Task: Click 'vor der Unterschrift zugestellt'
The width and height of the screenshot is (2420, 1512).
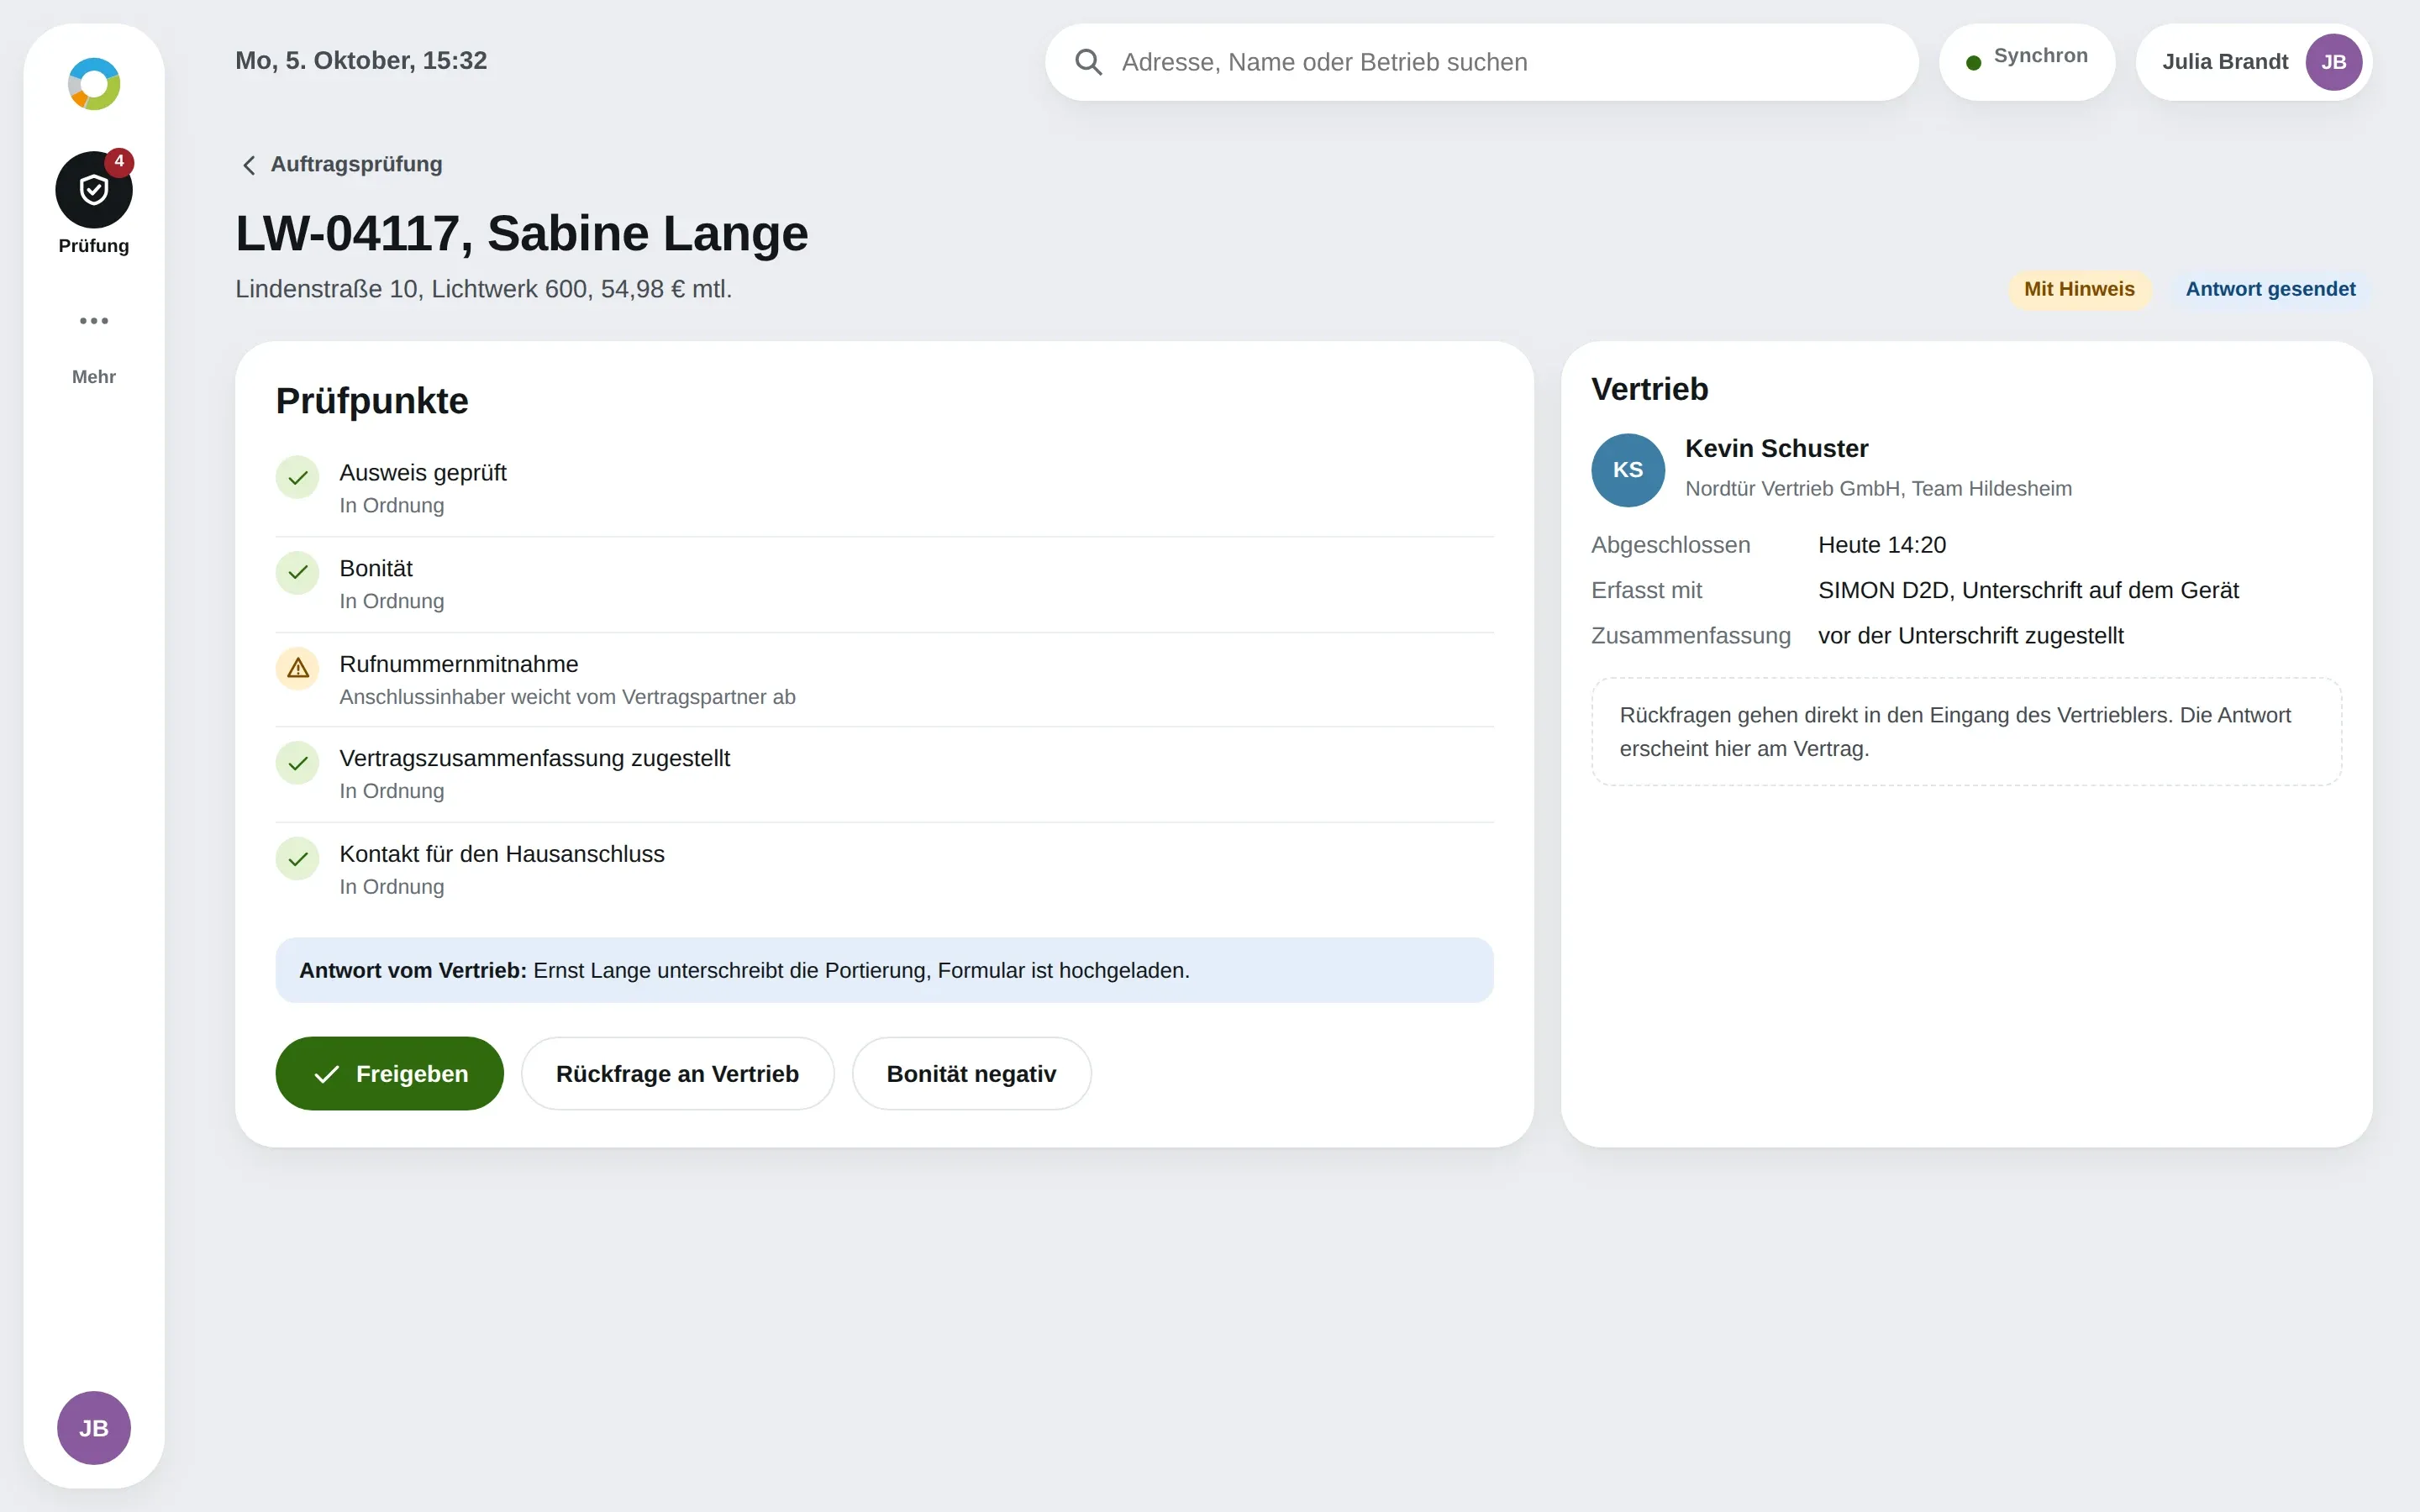Action: [1970, 636]
